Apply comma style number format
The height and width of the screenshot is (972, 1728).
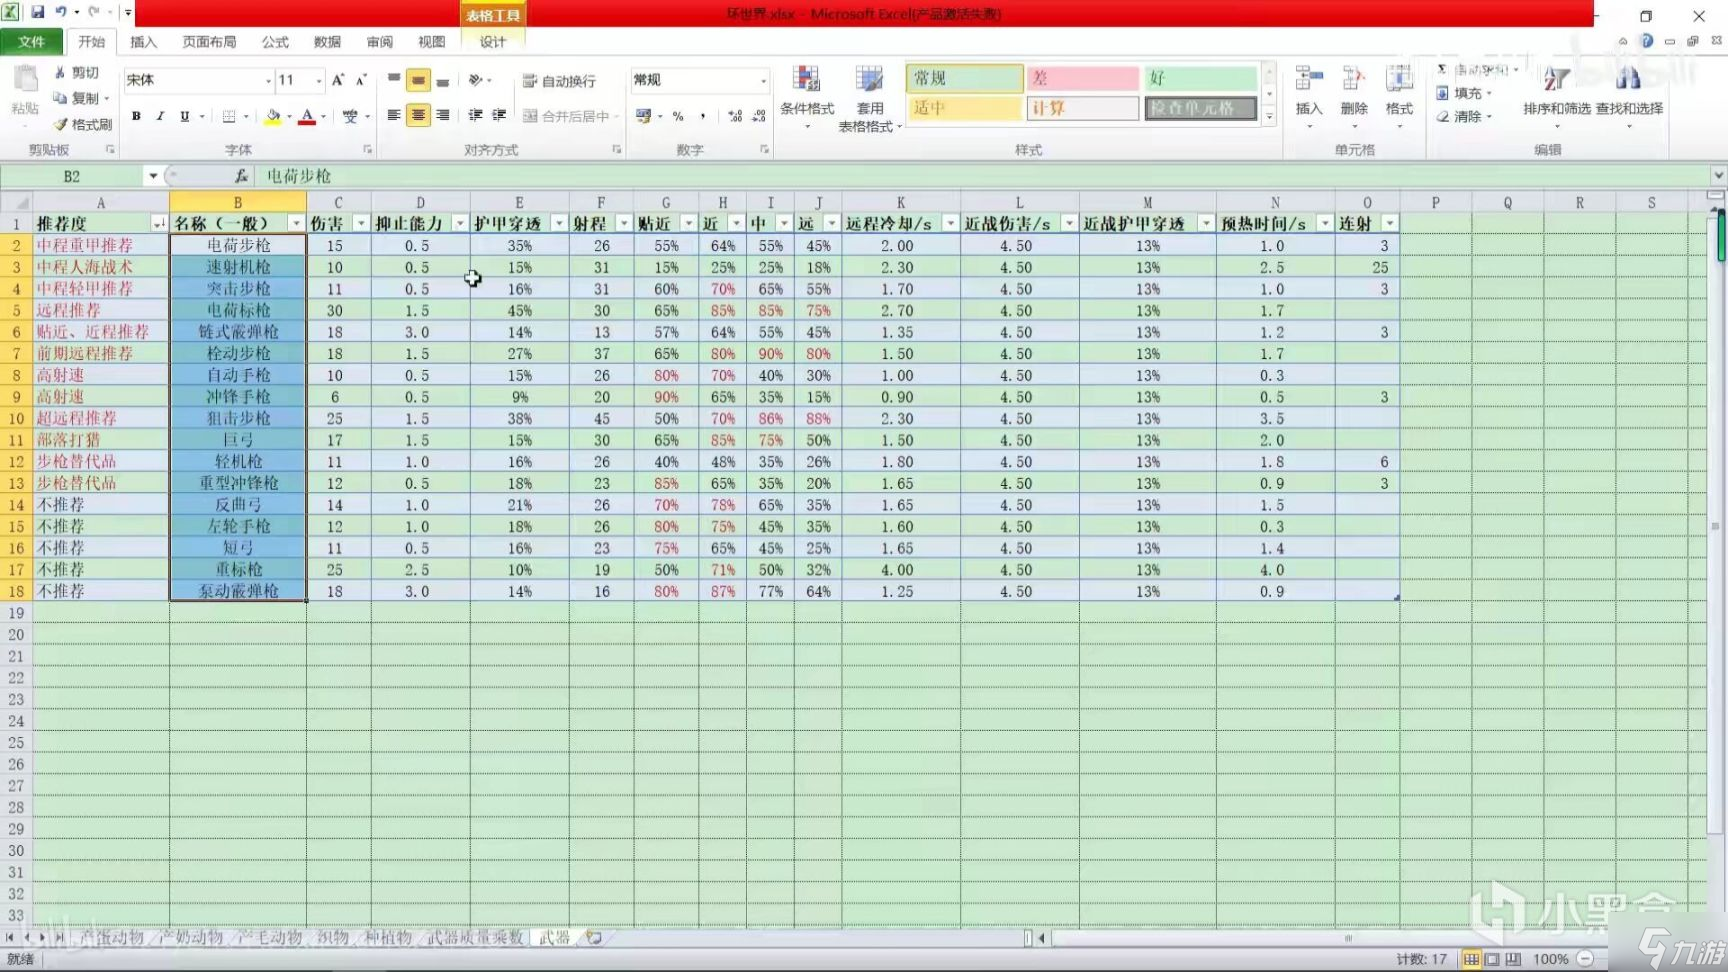click(703, 116)
